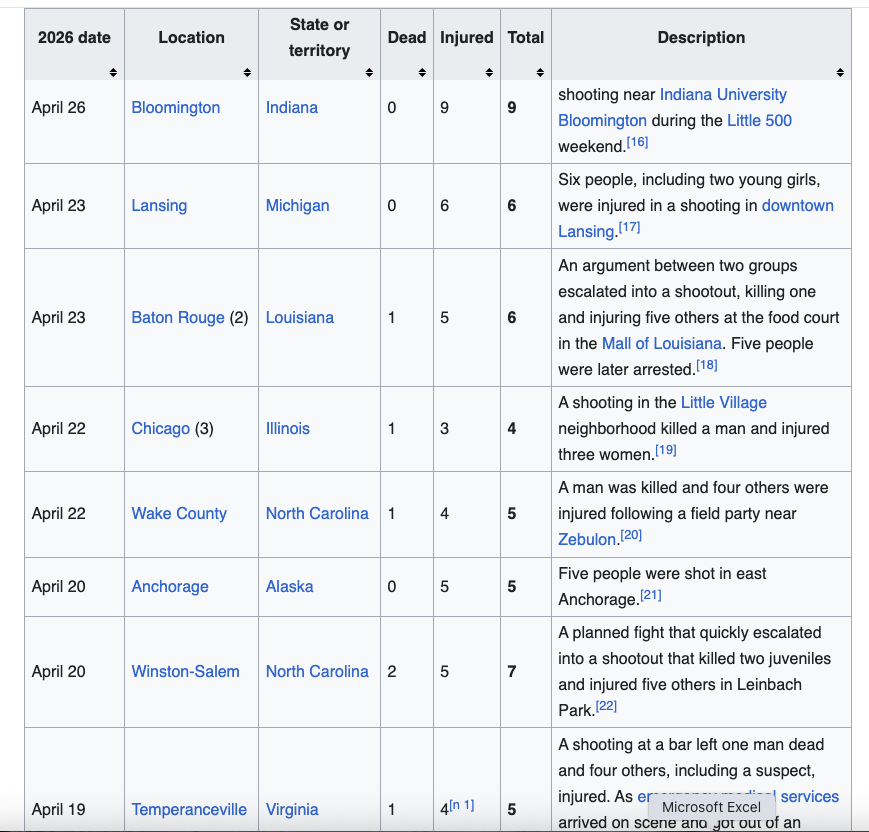Open citation reference [17]
Image resolution: width=869 pixels, height=832 pixels.
coord(630,227)
